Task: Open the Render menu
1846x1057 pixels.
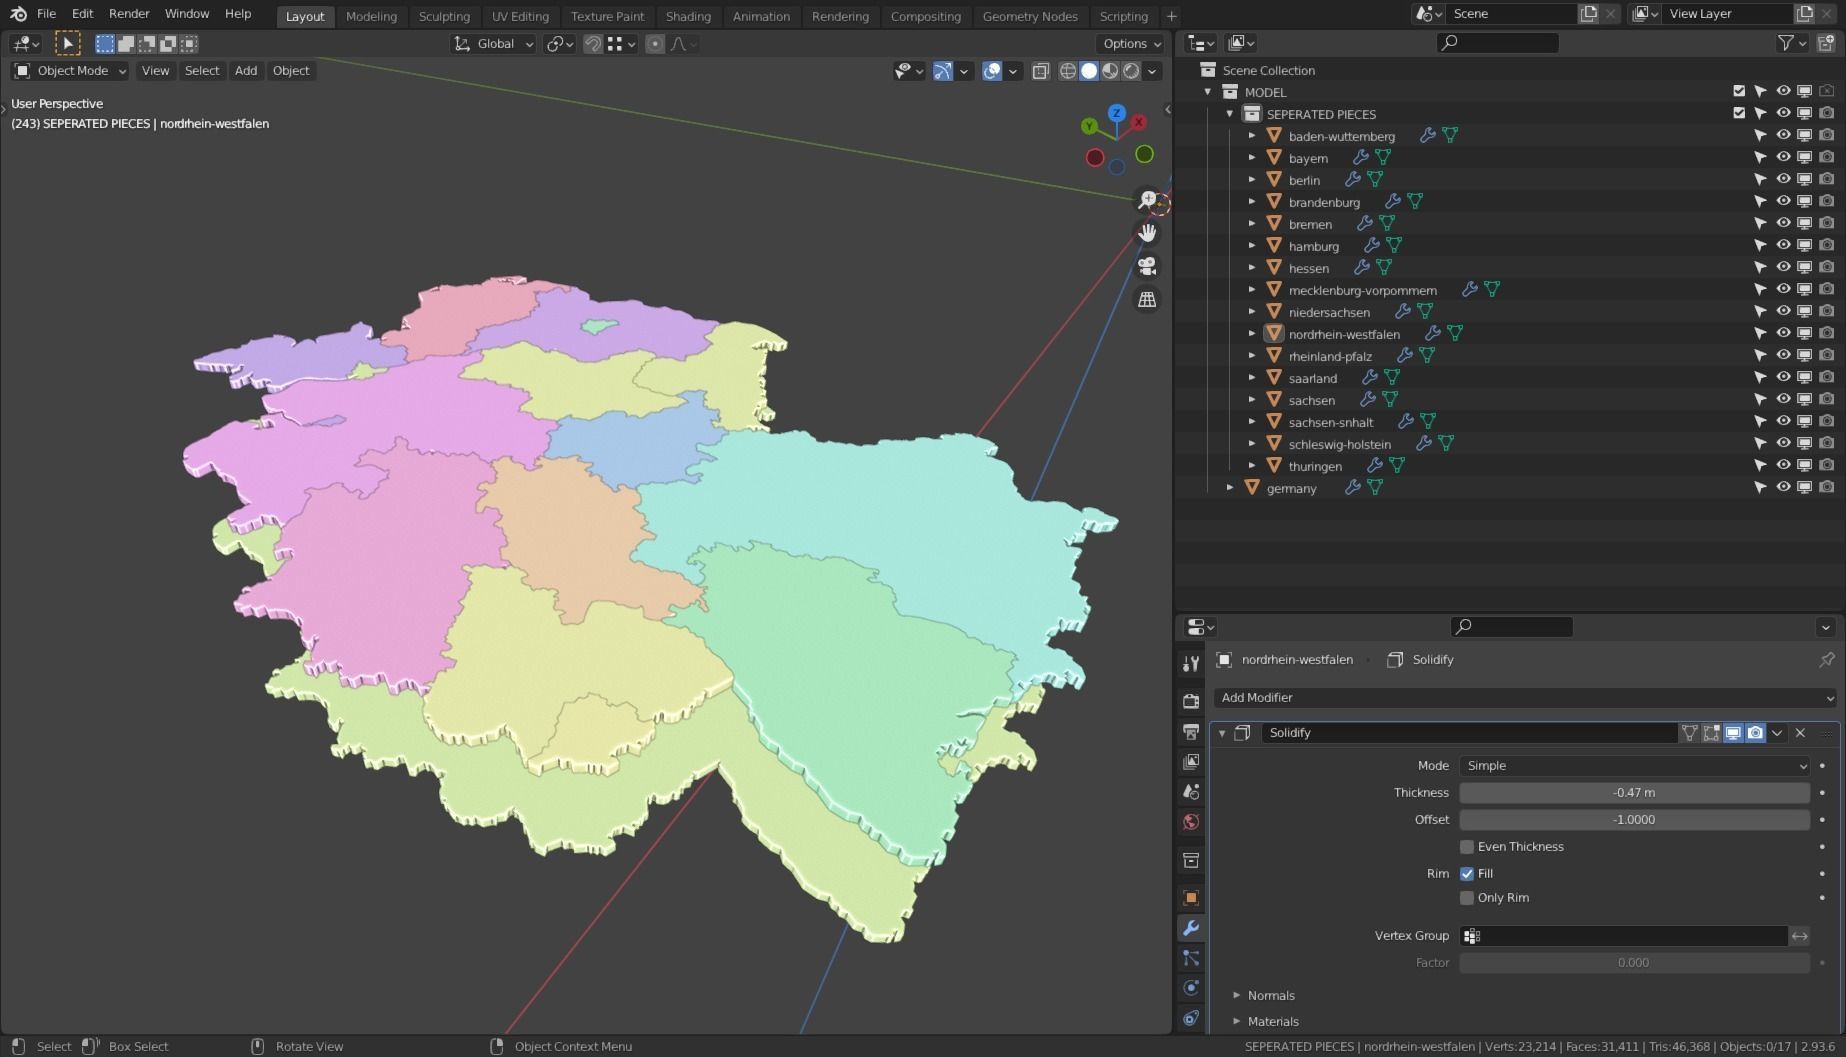Action: click(x=129, y=14)
